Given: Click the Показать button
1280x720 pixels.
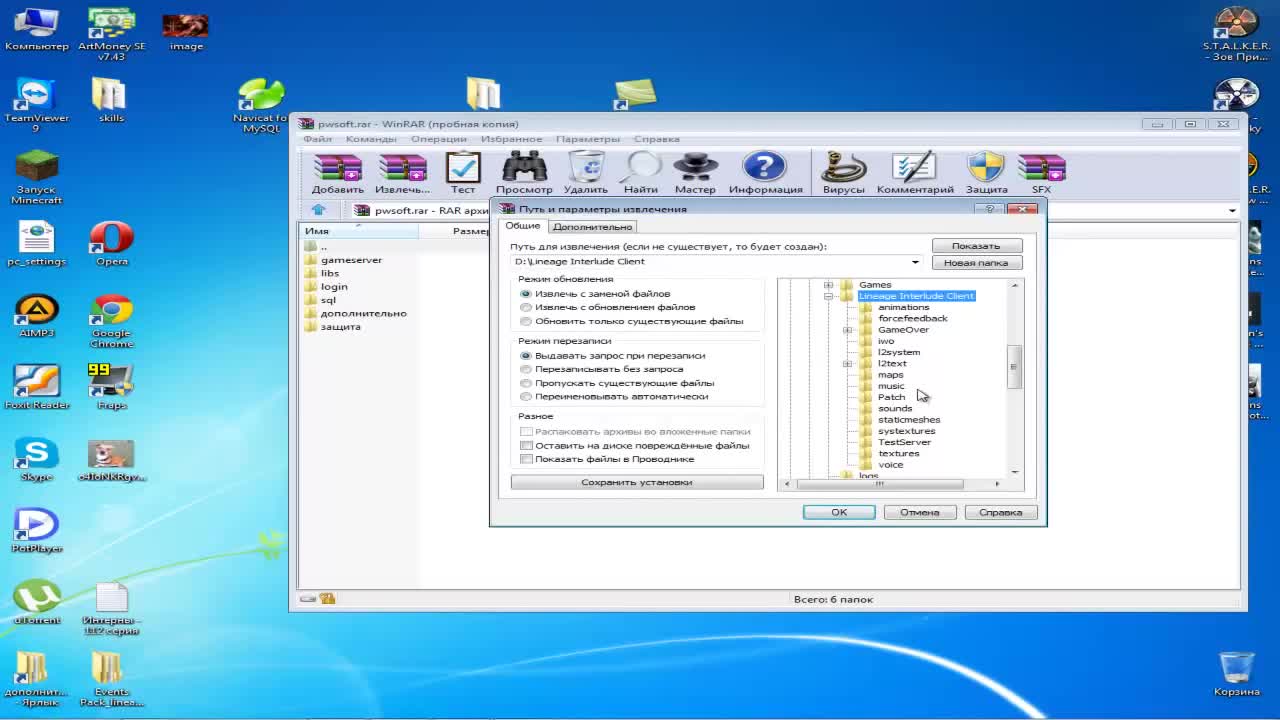Looking at the screenshot, I should (976, 246).
